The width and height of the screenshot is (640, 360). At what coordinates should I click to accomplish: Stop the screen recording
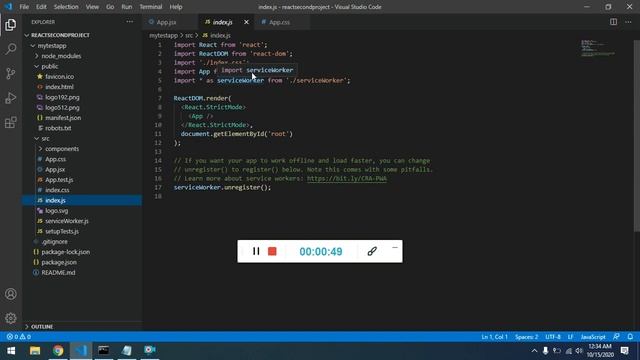(272, 251)
